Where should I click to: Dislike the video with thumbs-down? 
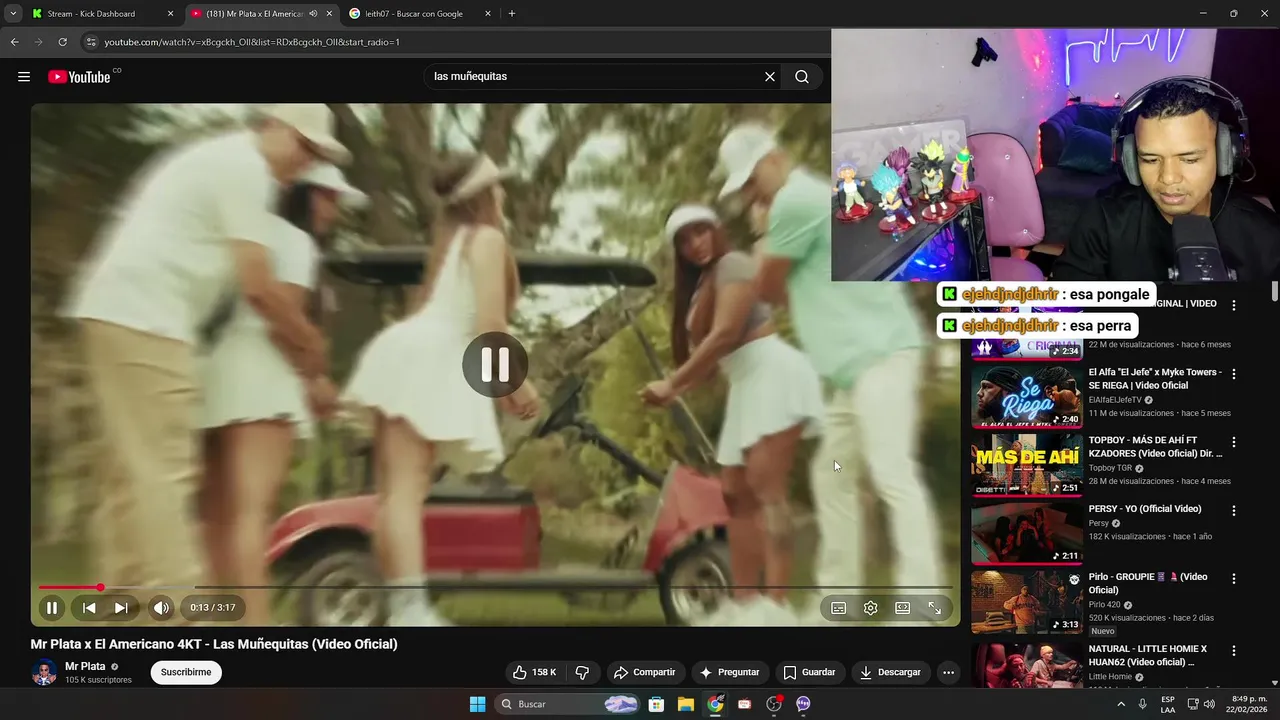[582, 672]
